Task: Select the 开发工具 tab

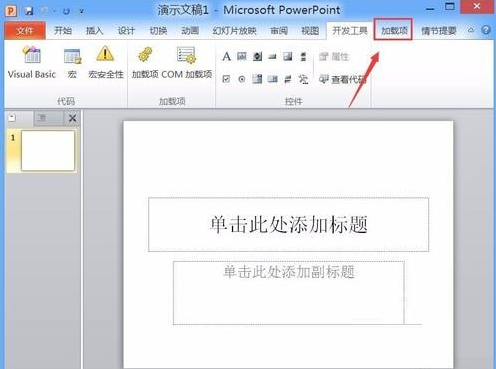Action: [x=349, y=31]
